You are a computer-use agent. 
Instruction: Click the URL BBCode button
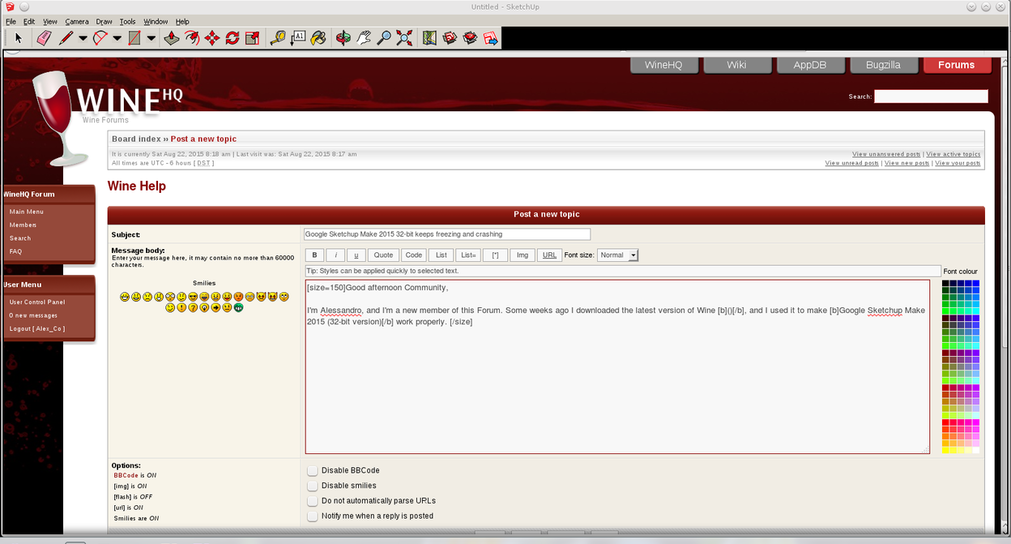[549, 255]
